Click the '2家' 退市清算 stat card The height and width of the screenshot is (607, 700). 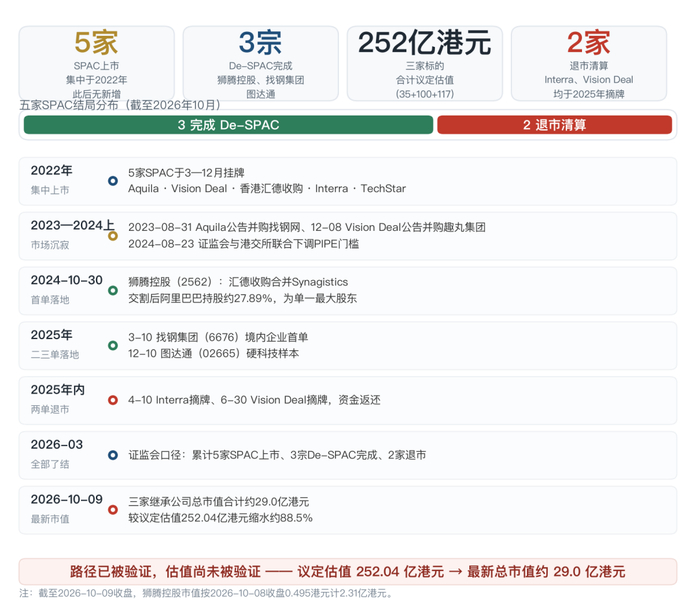[589, 63]
